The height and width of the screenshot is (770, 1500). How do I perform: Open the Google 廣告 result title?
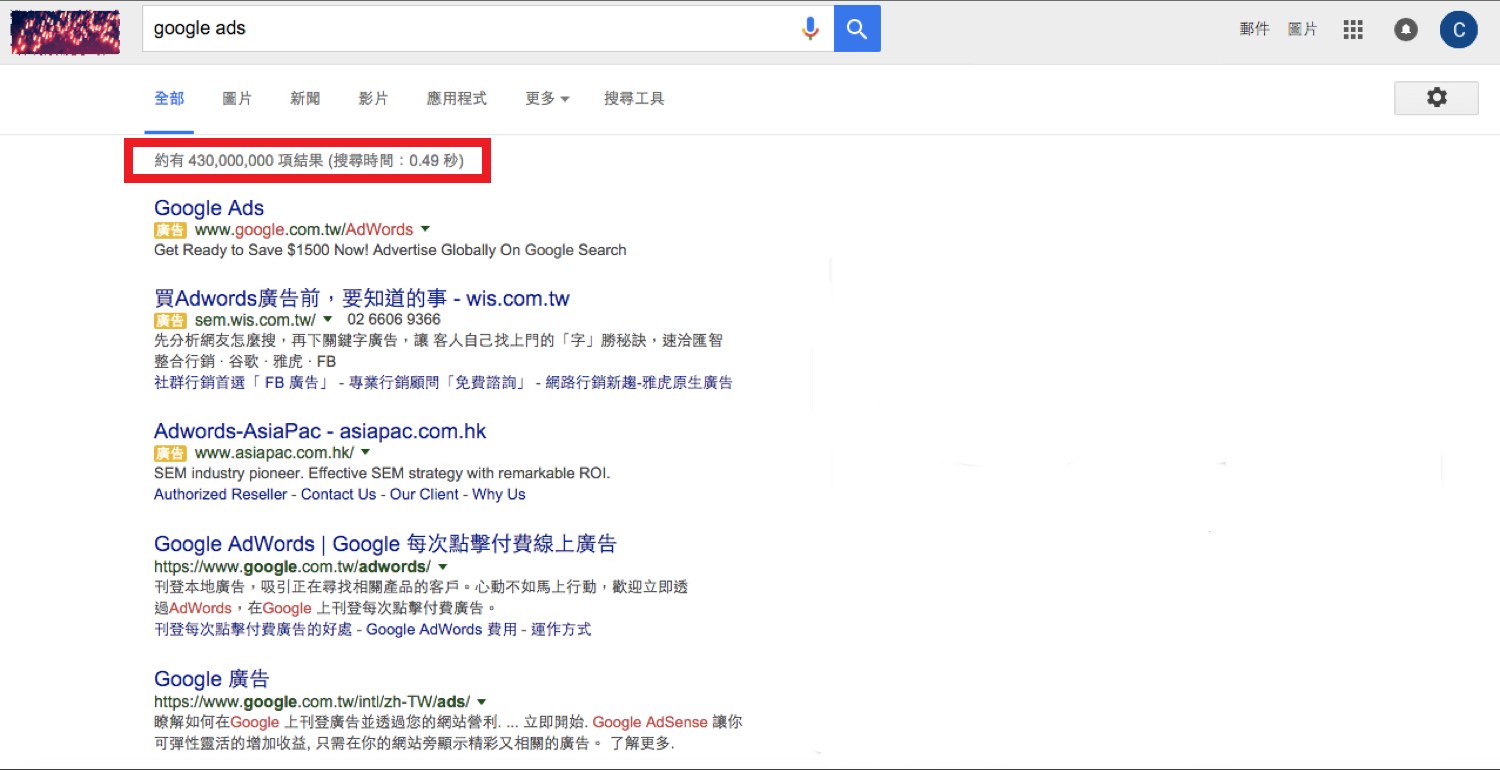coord(212,679)
